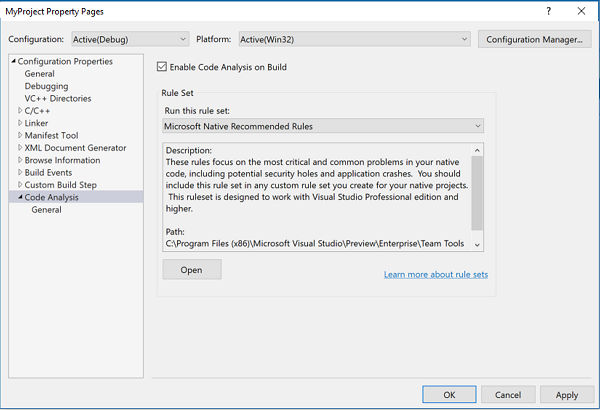
Task: Click the Cancel button
Action: pos(508,395)
